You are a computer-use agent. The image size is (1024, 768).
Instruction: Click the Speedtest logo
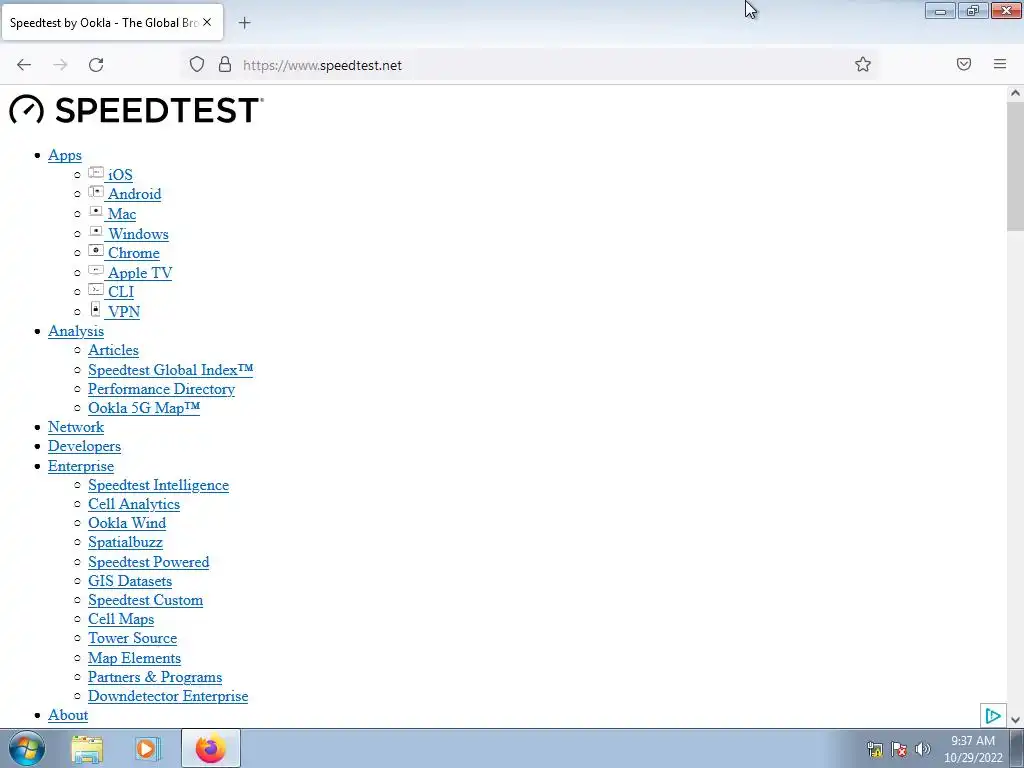tap(136, 110)
